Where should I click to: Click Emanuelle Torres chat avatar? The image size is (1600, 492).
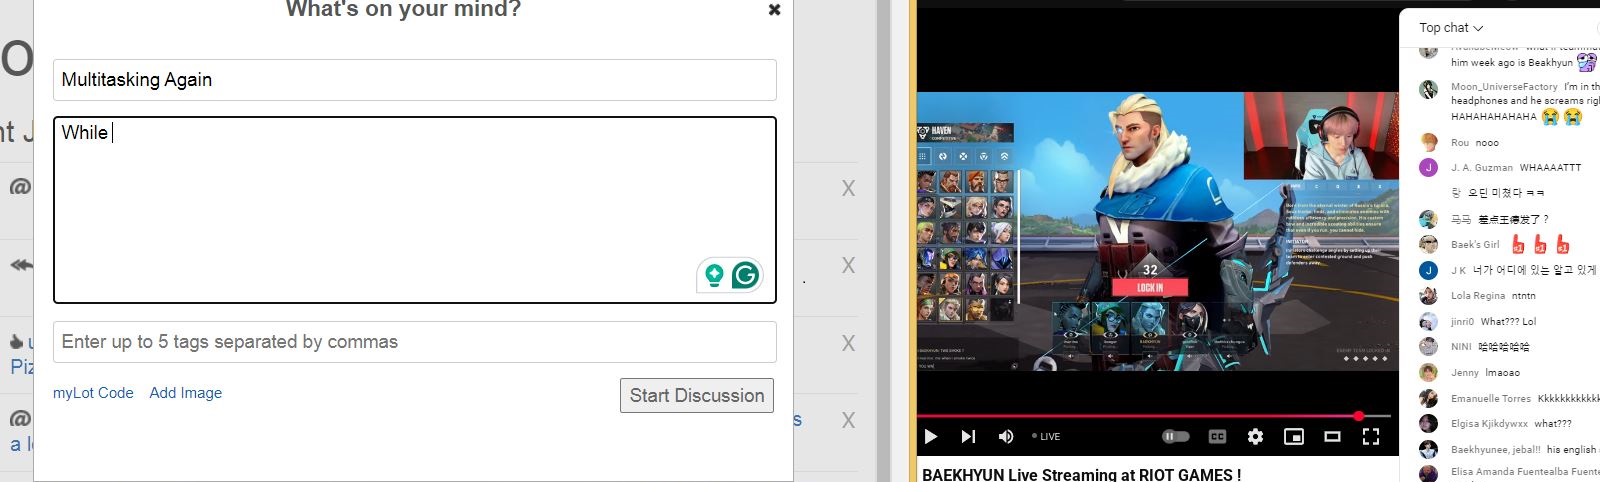click(x=1429, y=398)
